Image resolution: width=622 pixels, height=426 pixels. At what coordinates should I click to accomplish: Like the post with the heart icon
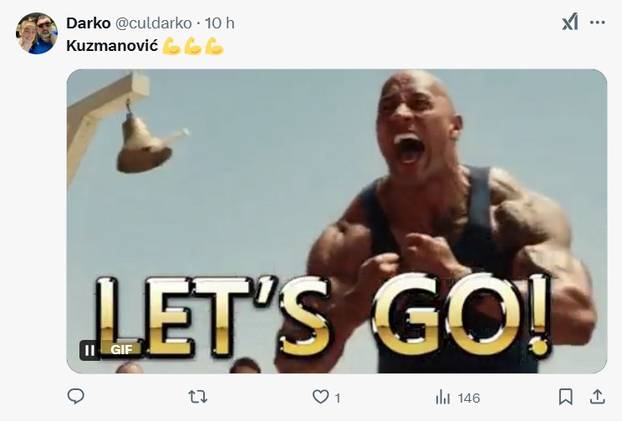coord(321,397)
